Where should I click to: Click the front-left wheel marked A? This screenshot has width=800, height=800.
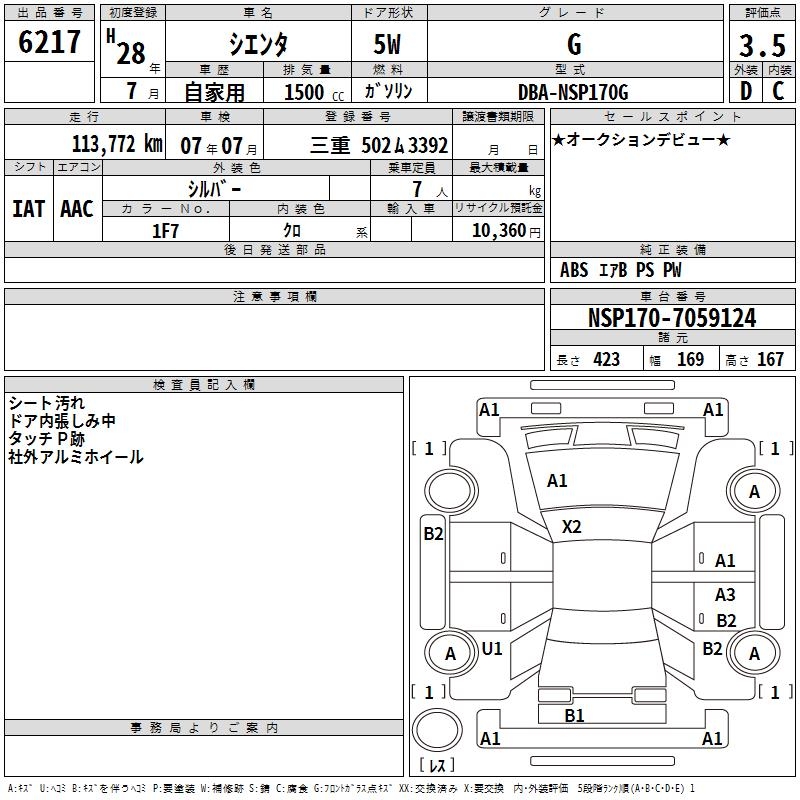click(754, 491)
